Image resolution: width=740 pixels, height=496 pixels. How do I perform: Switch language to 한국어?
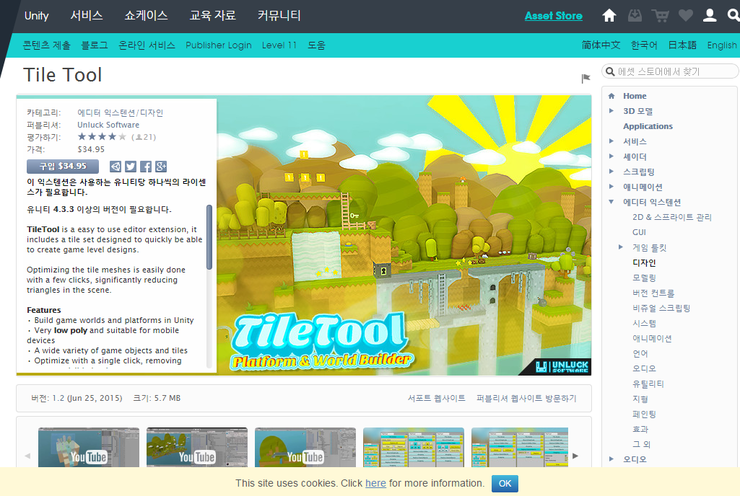point(644,45)
